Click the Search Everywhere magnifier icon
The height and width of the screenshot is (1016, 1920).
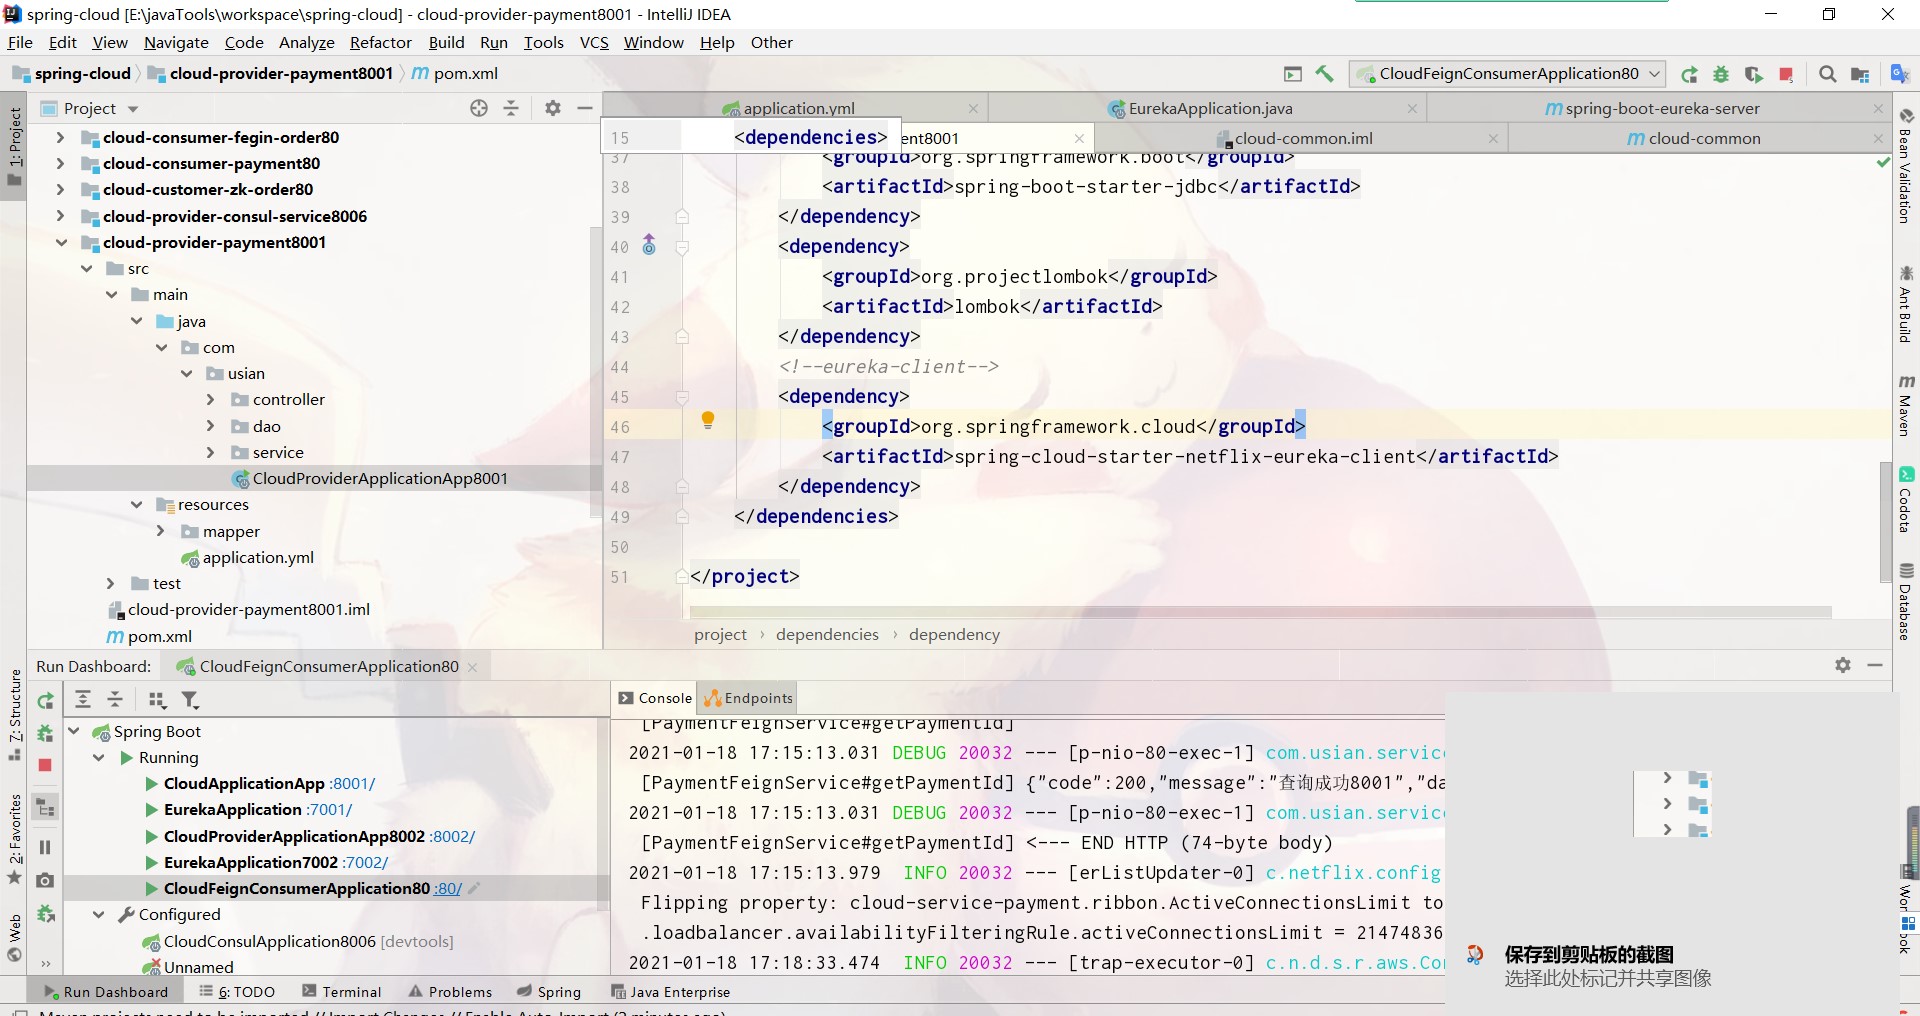pyautogui.click(x=1828, y=74)
